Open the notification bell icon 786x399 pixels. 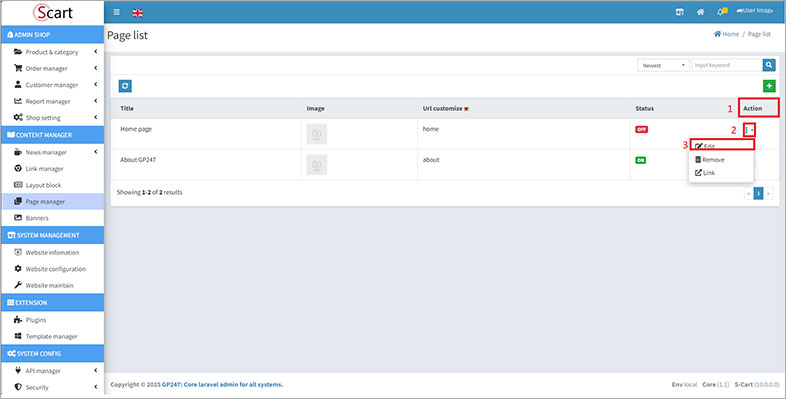pyautogui.click(x=722, y=12)
